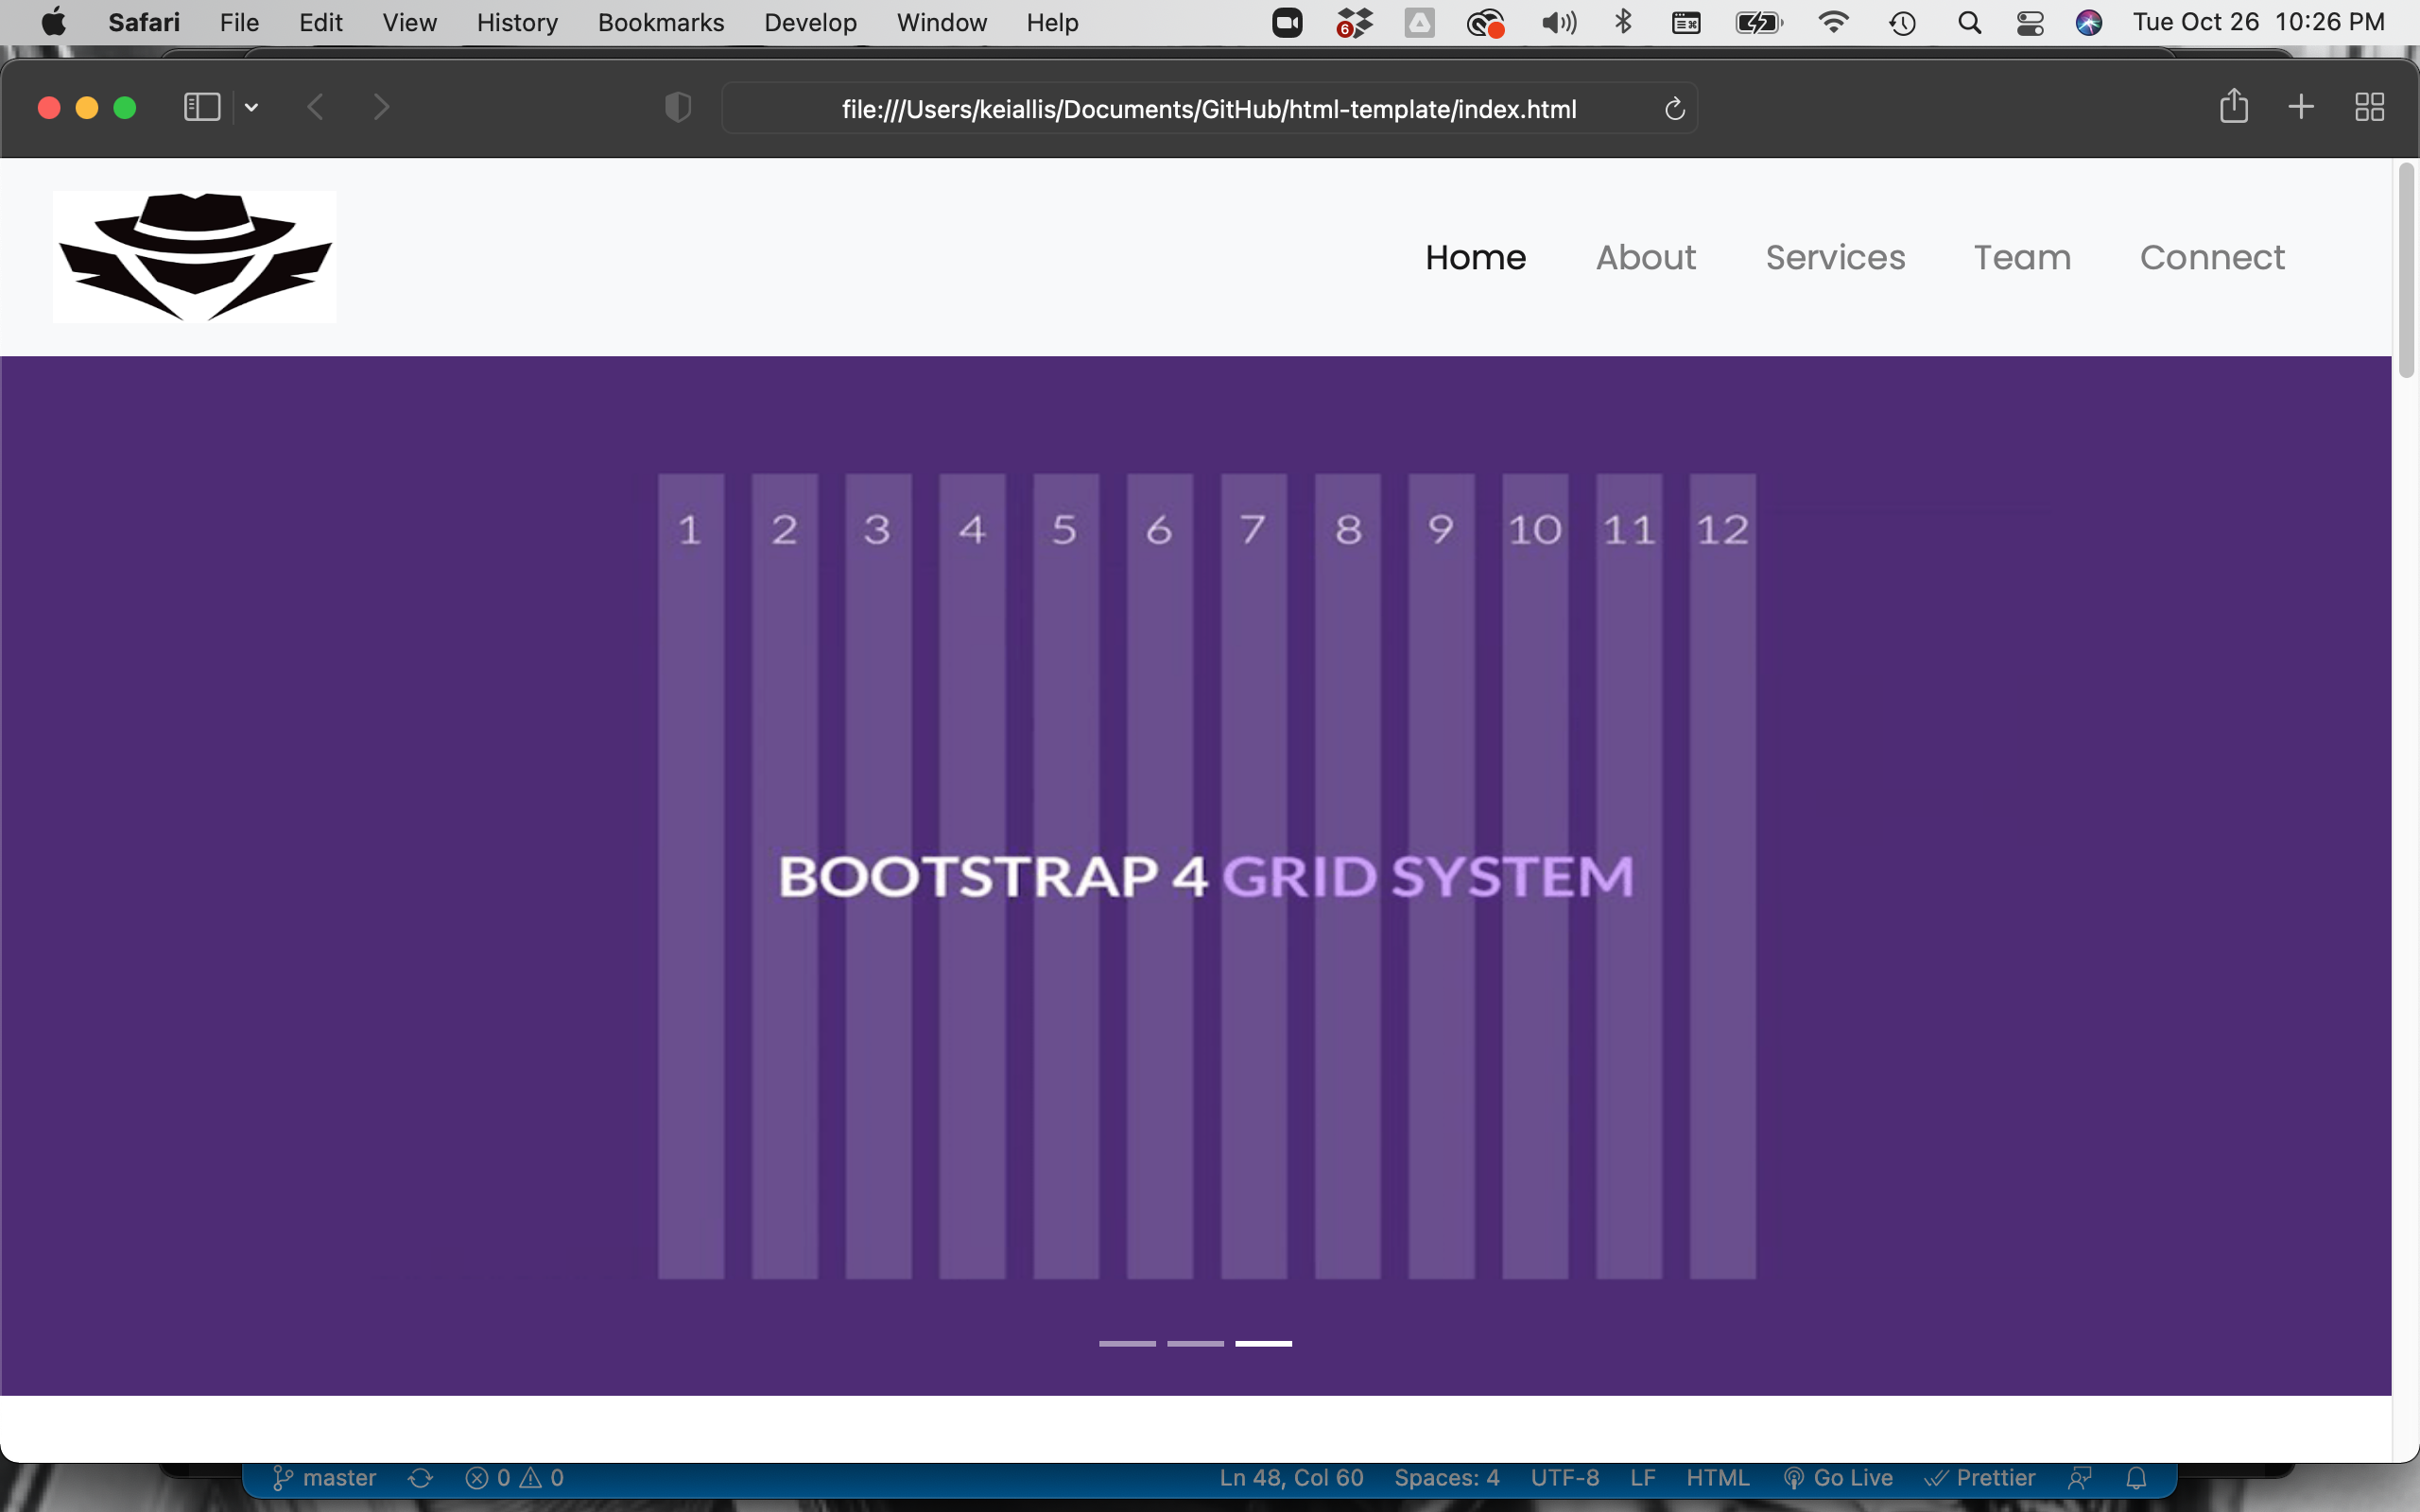Screen dimensions: 2420x1512
Task: Select the second carousel indicator
Action: tap(1195, 1343)
